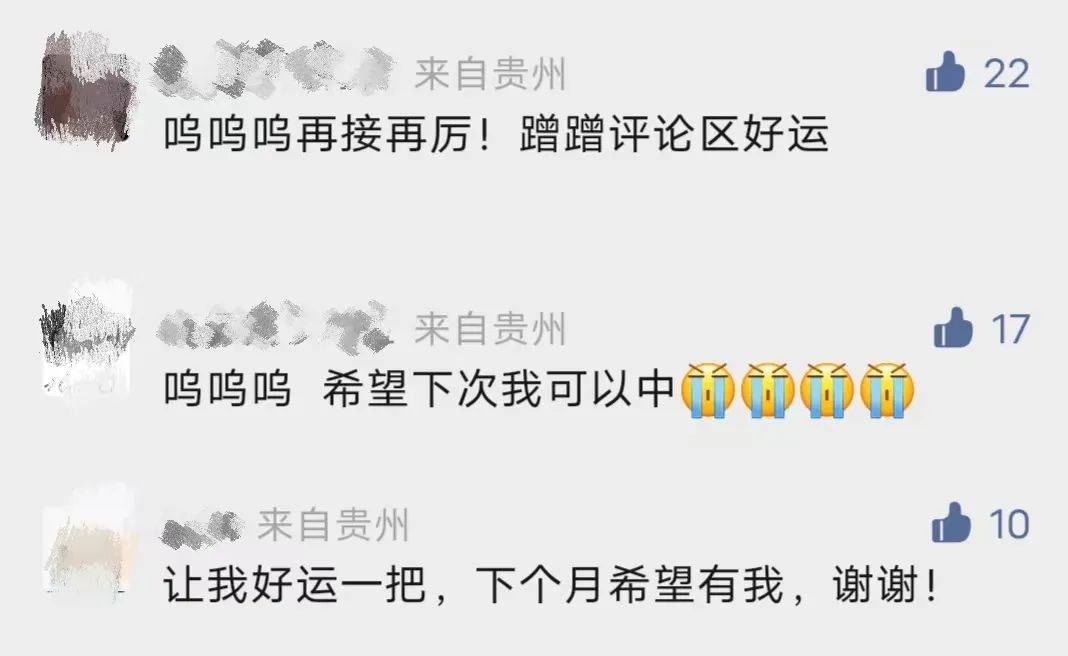1068x656 pixels.
Task: Select the comment text 希望下次我可以中
Action: click(499, 390)
